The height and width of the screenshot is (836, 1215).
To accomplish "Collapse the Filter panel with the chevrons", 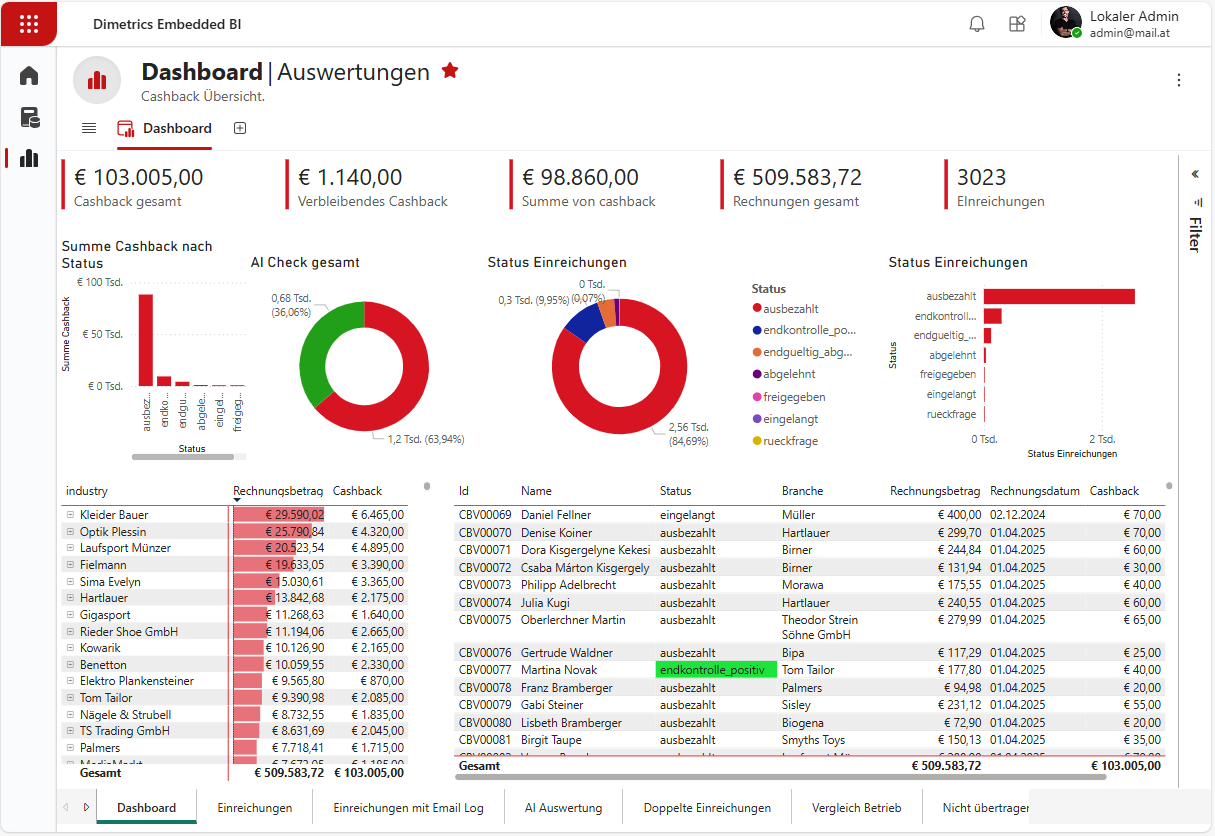I will click(1194, 172).
